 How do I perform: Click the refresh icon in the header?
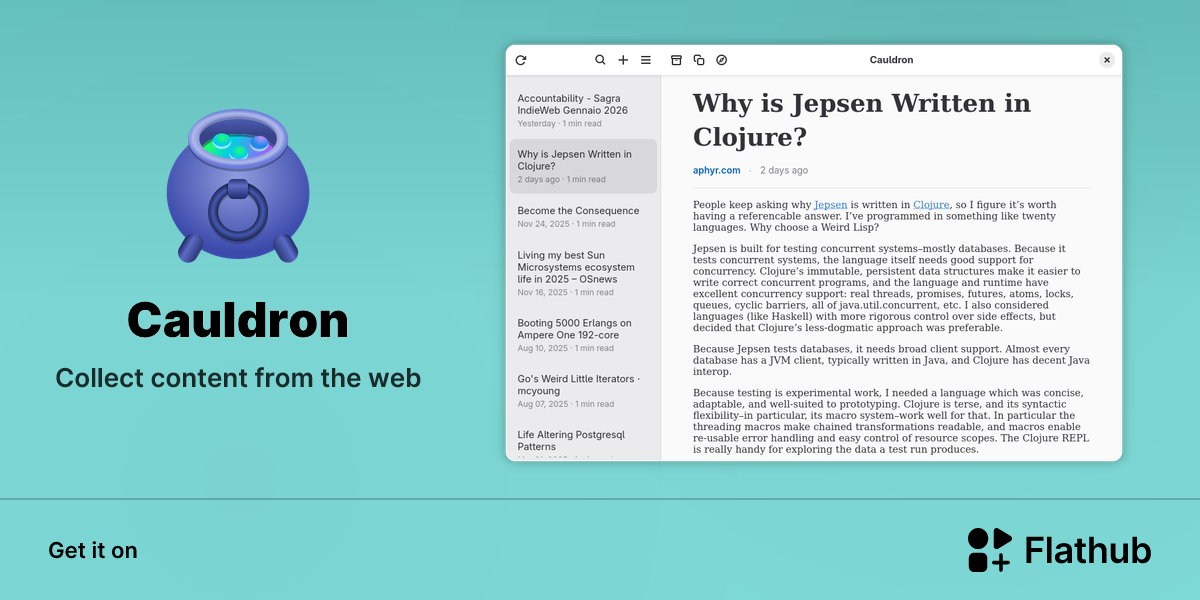pos(521,60)
